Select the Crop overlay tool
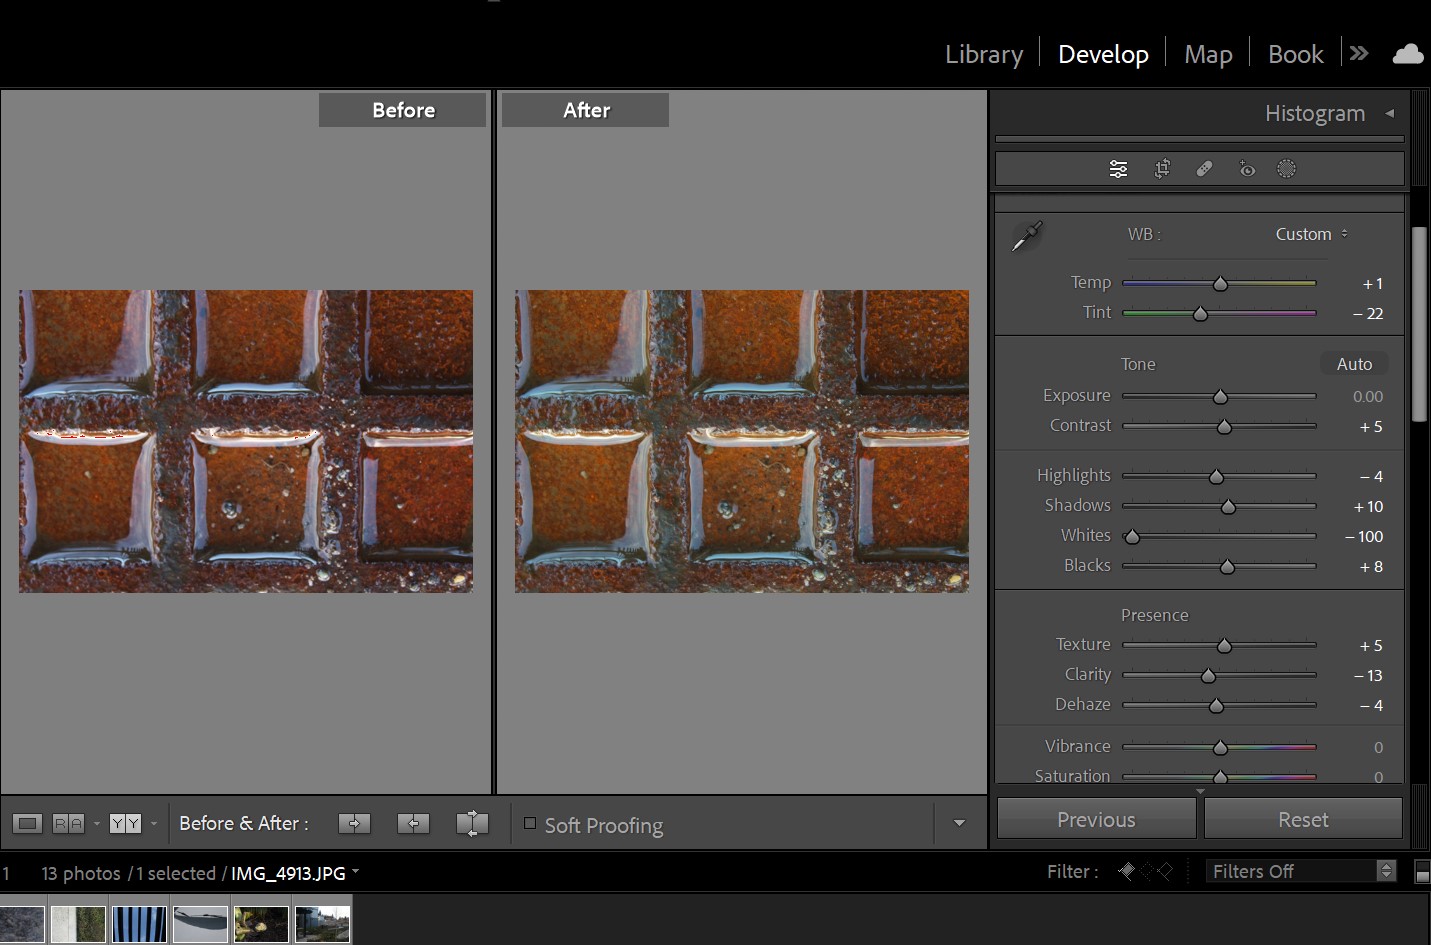This screenshot has width=1431, height=945. (1162, 169)
